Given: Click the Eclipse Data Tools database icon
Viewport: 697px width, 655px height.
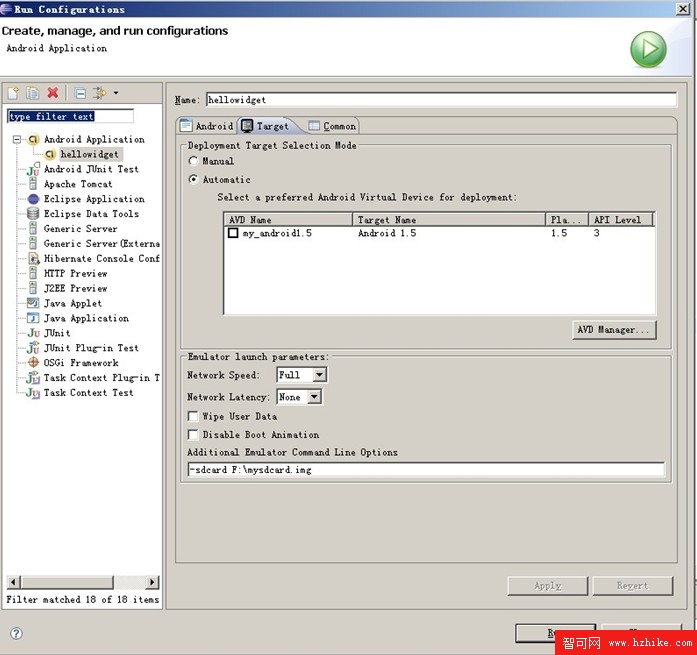Looking at the screenshot, I should [33, 214].
